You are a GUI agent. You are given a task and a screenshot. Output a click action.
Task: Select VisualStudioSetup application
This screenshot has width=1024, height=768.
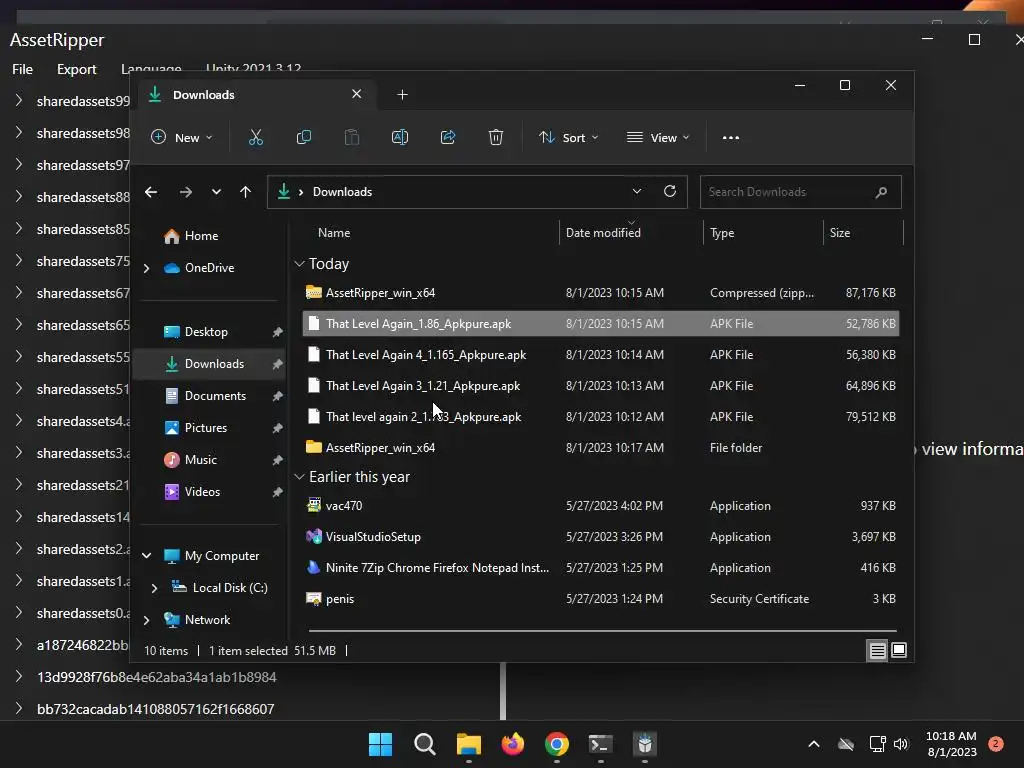click(x=601, y=537)
